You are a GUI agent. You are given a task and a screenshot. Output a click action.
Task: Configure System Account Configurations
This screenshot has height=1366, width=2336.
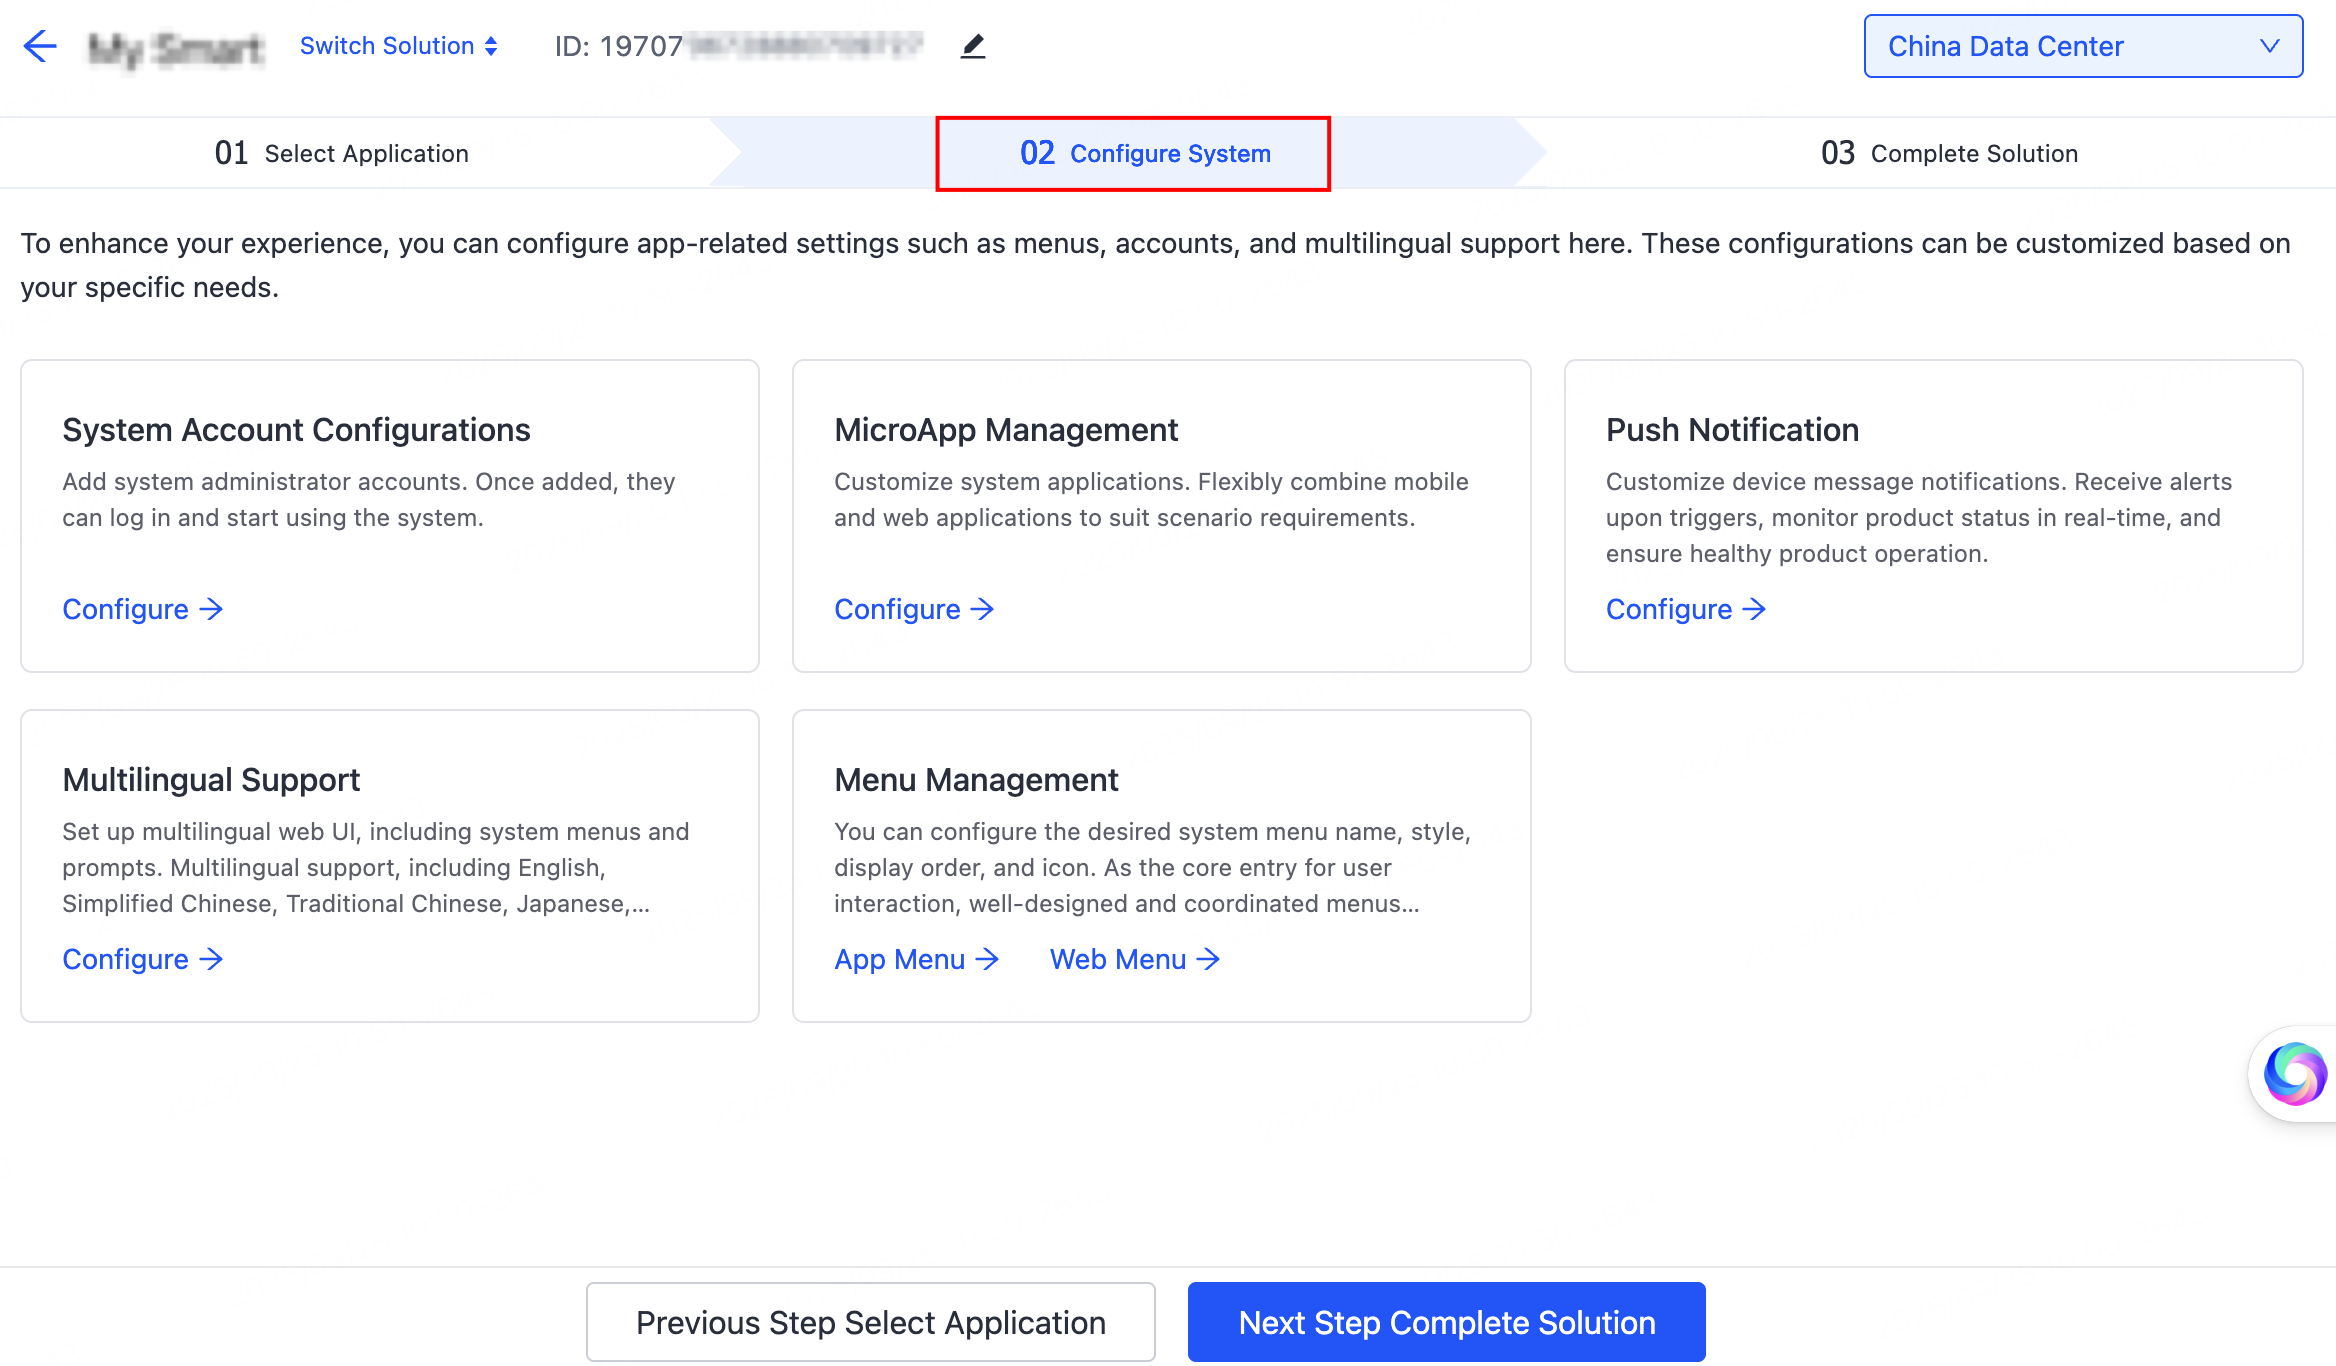coord(126,609)
